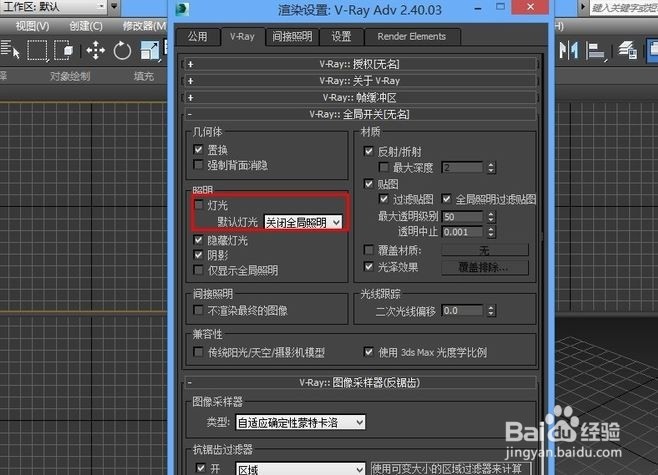Click the 覆盖材质 无 button
Viewport: 658px width, 475px height.
coord(485,251)
